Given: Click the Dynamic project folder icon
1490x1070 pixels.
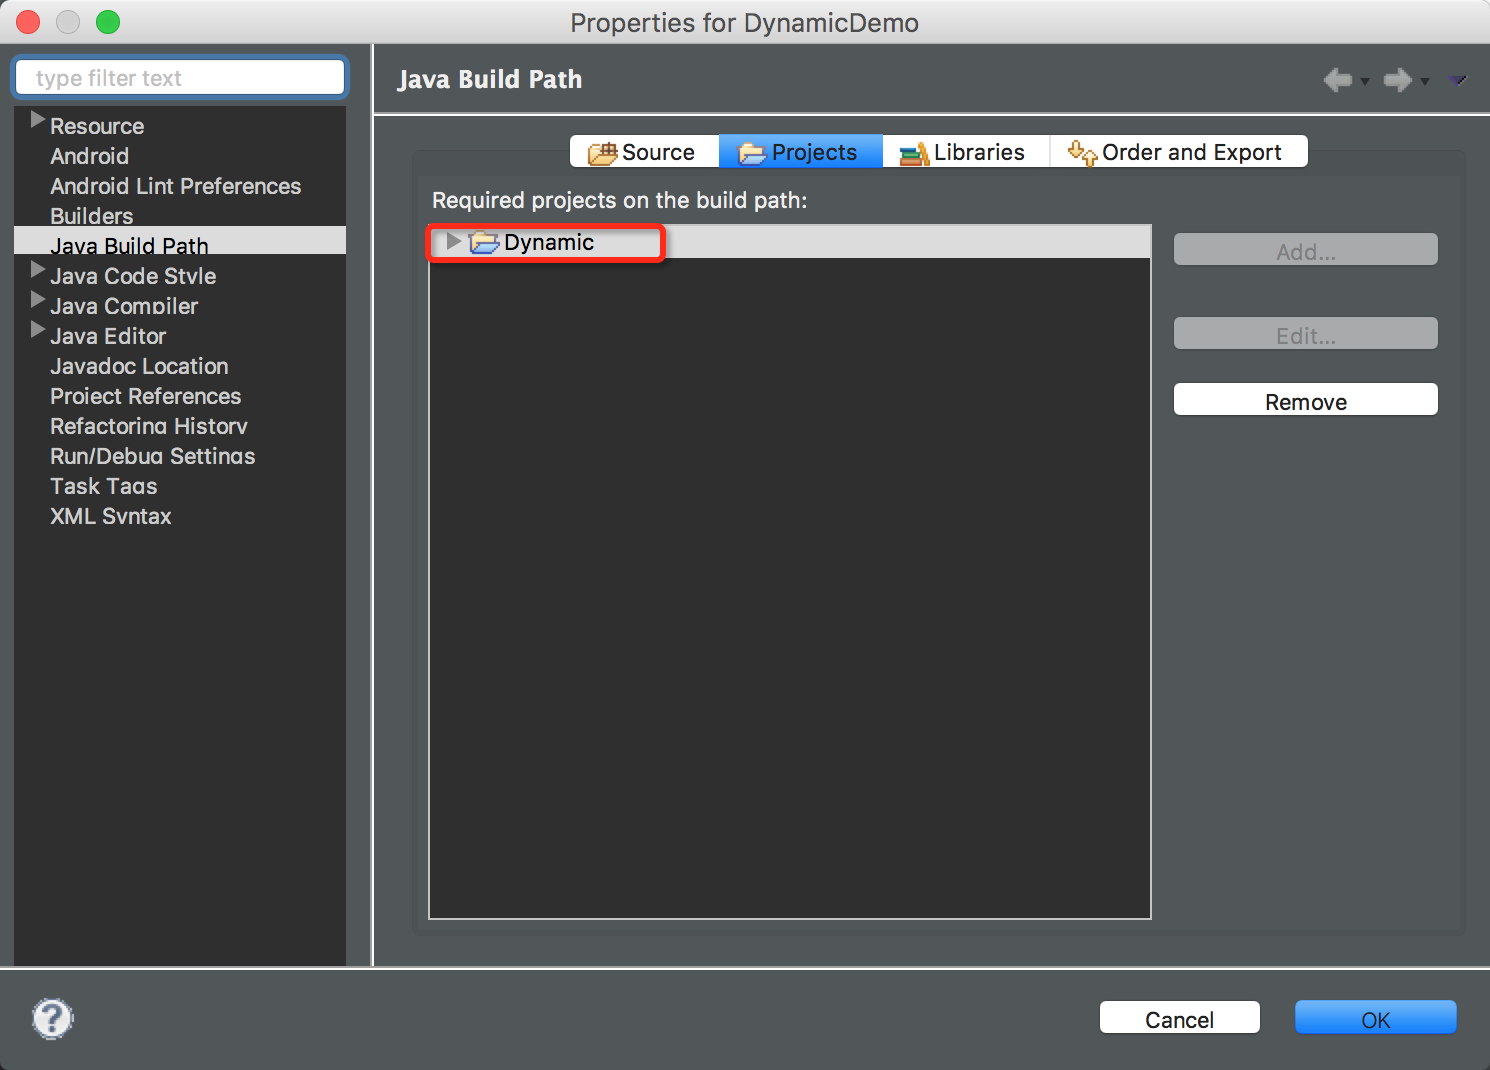Looking at the screenshot, I should [x=484, y=243].
